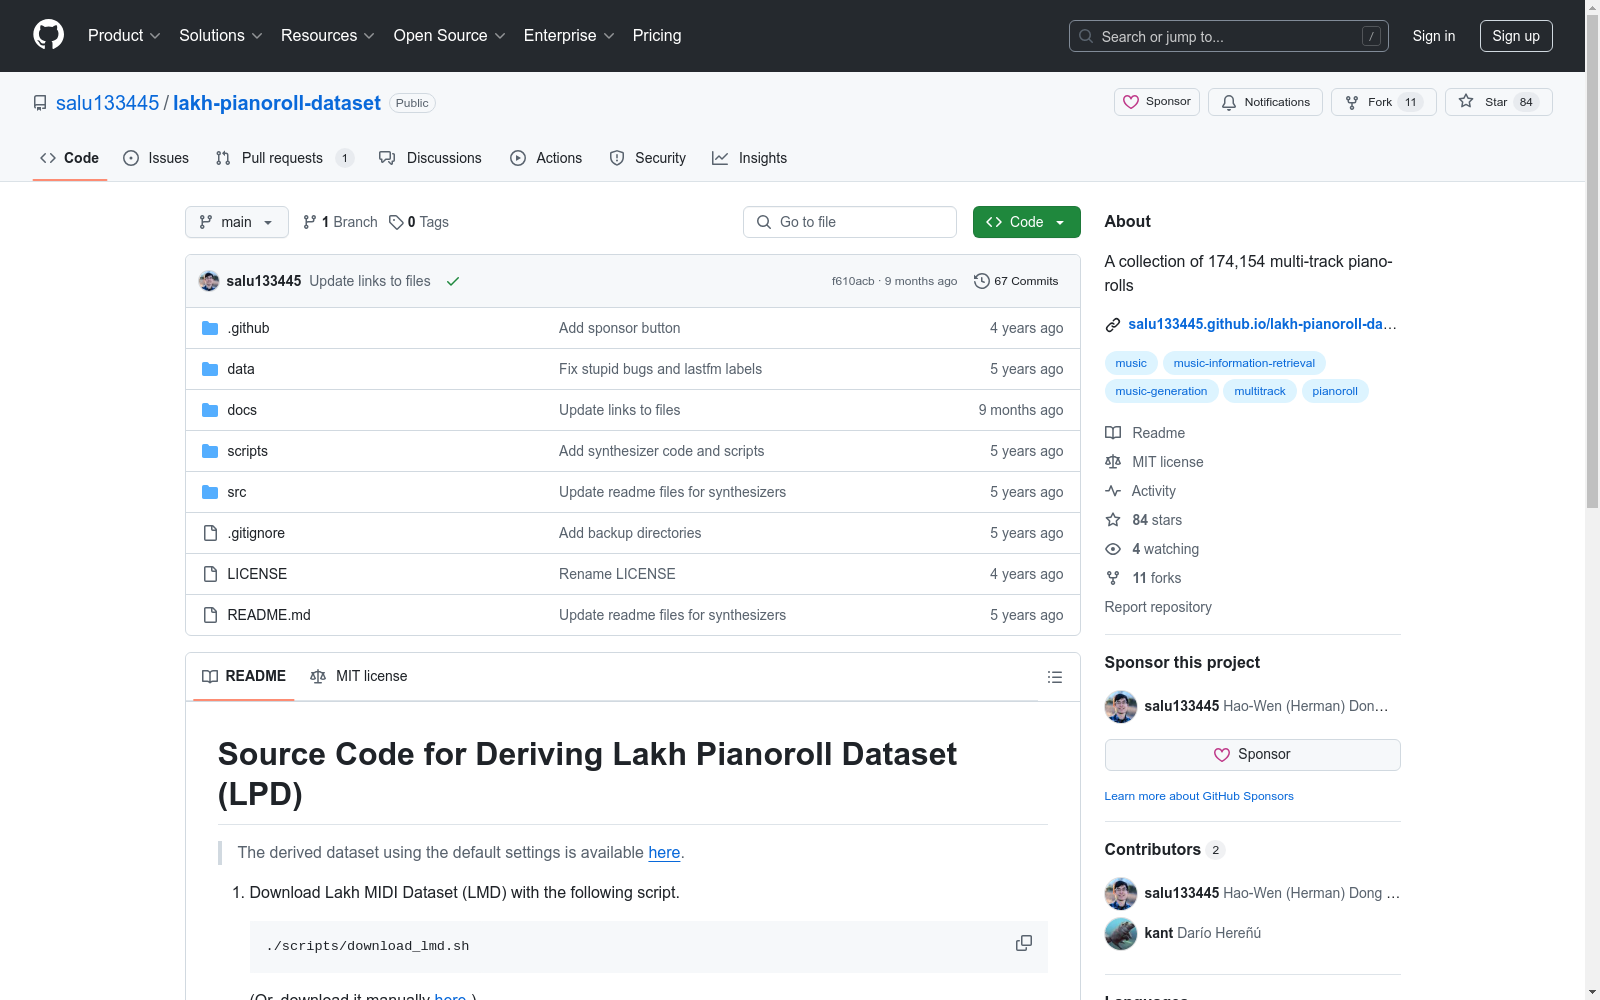Image resolution: width=1600 pixels, height=1000 pixels.
Task: Open the f610acb commit hash link
Action: pyautogui.click(x=853, y=281)
